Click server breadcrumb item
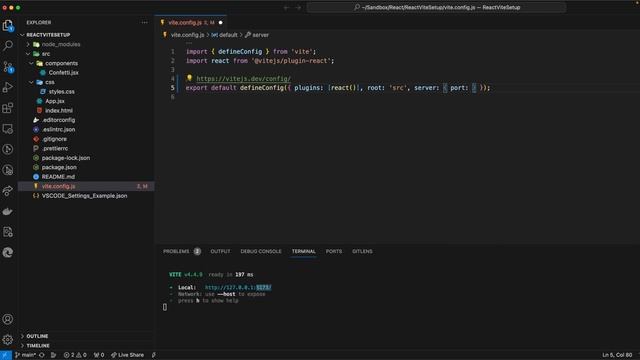640x360 pixels. coord(260,35)
